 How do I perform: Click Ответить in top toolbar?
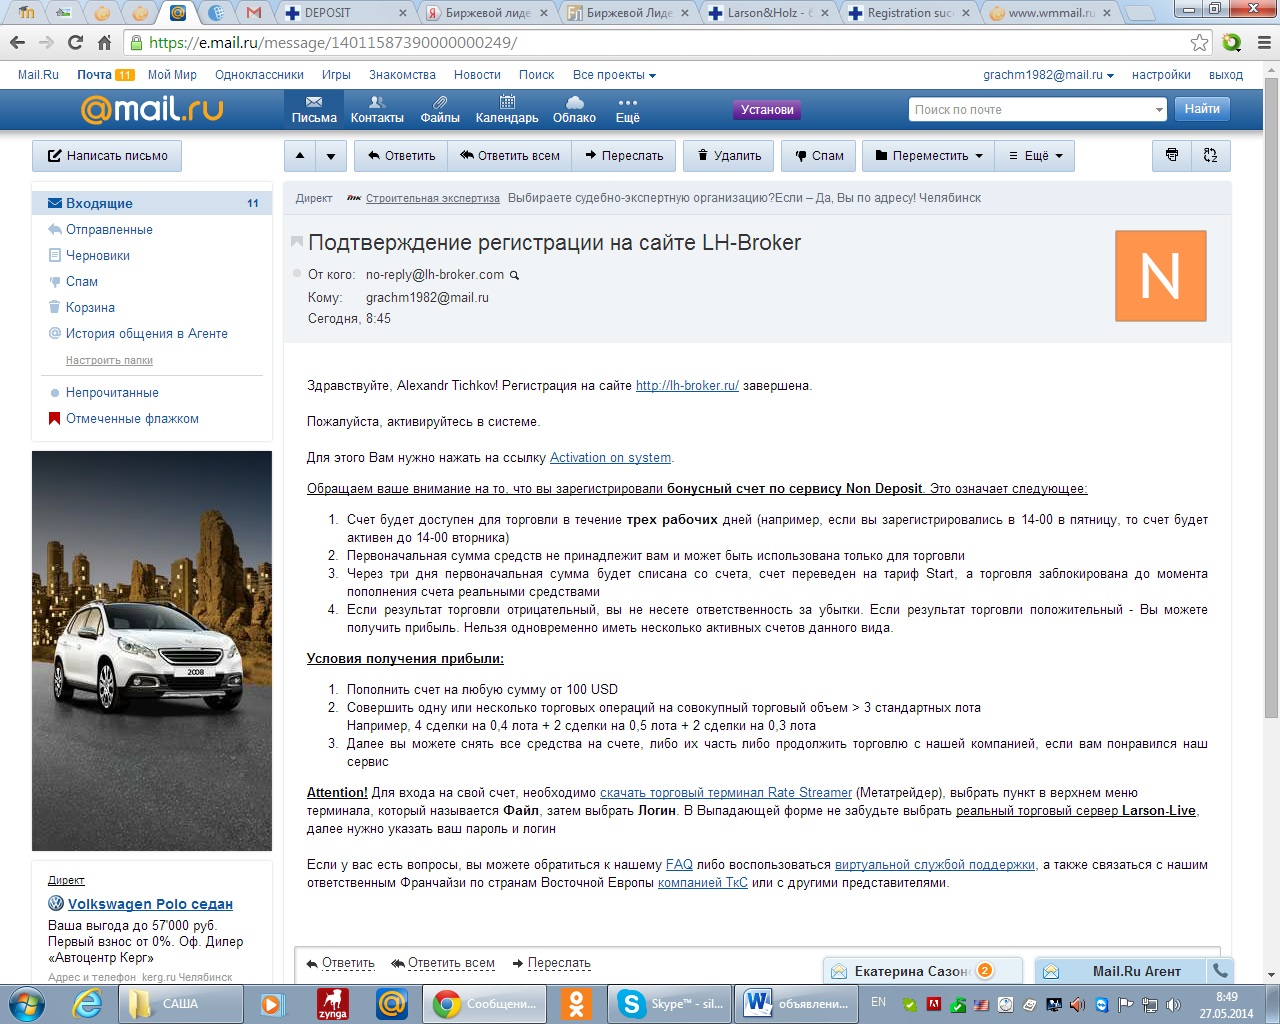pyautogui.click(x=401, y=156)
